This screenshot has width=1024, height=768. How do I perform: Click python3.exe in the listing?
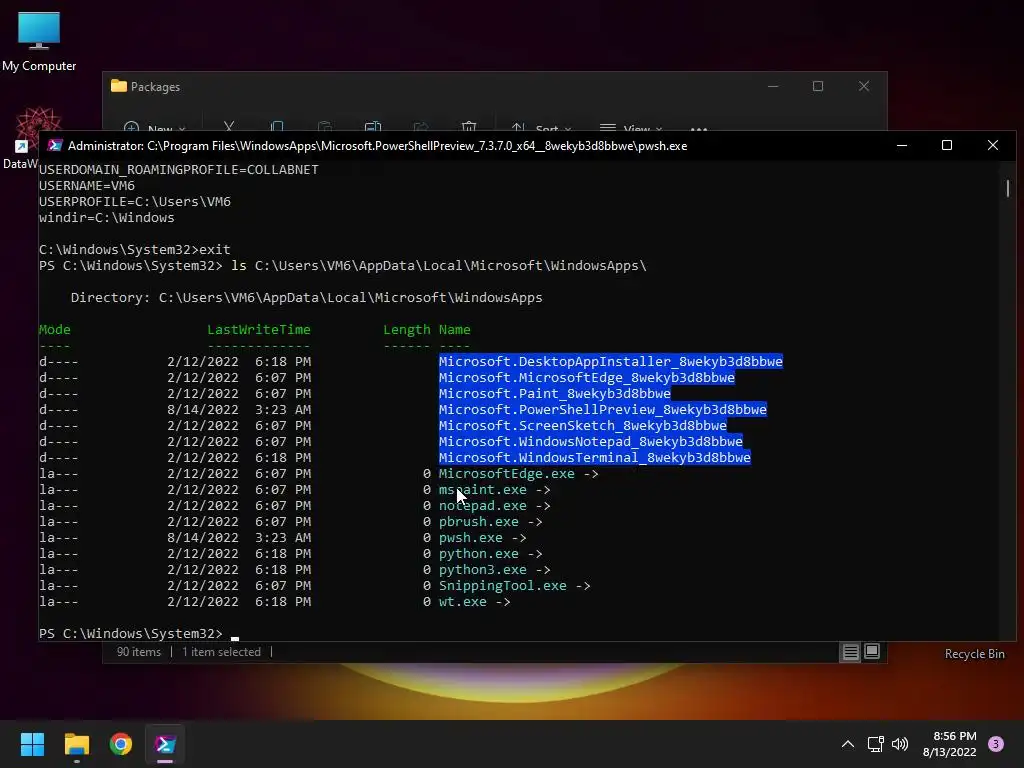pos(483,569)
